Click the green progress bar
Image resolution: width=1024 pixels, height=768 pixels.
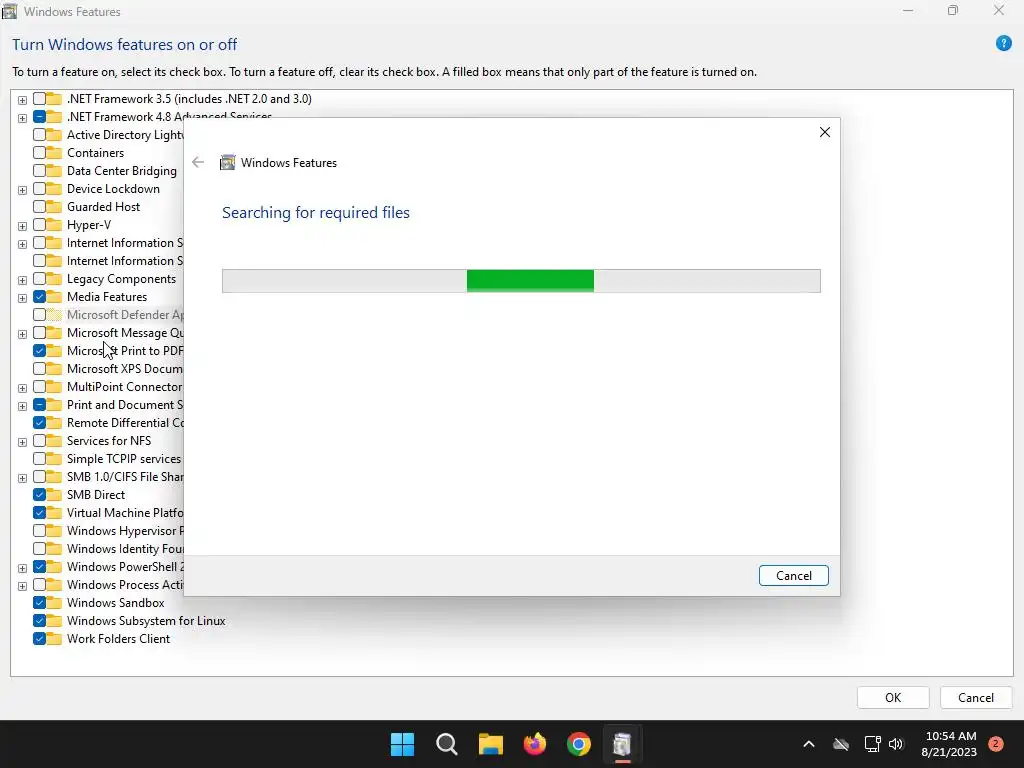(x=530, y=281)
